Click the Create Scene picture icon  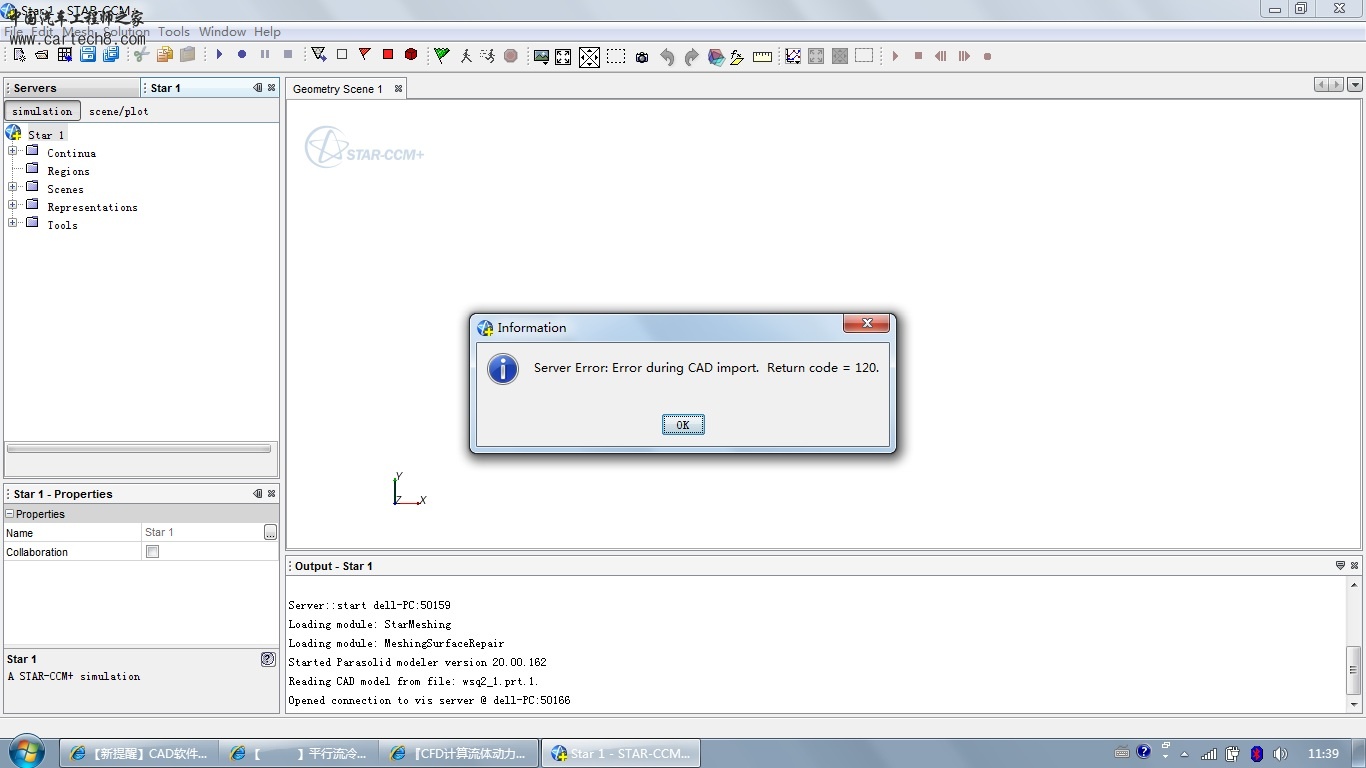point(541,57)
